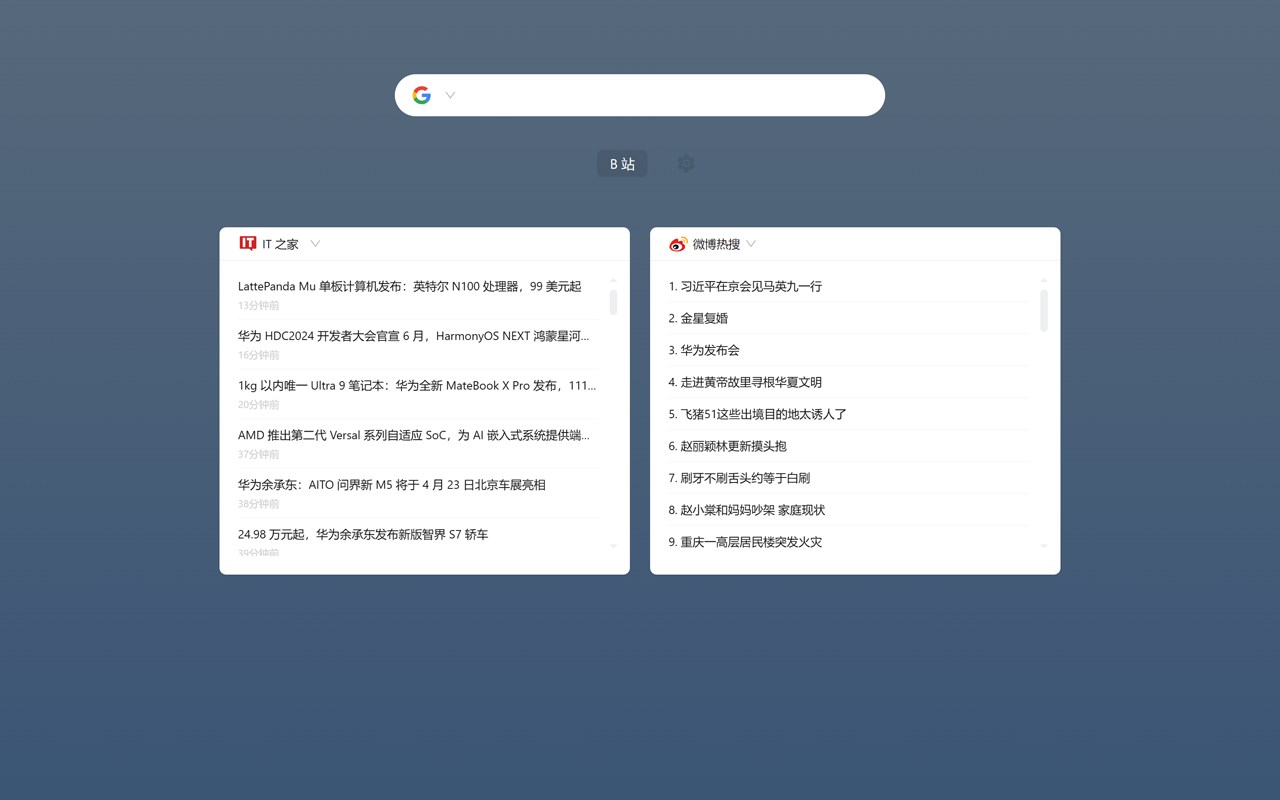Open settings via the gear icon
1280x800 pixels.
coord(685,163)
